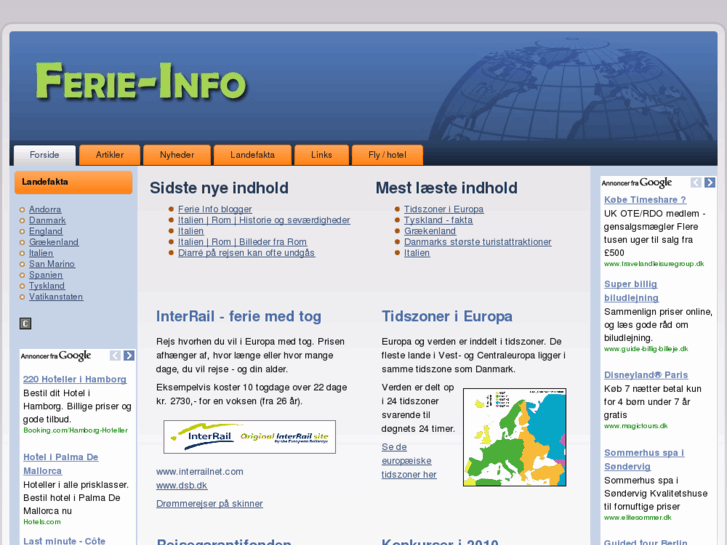Click www.guide-billig-billeje.dk ad URL
This screenshot has height=545, width=727.
tap(646, 349)
